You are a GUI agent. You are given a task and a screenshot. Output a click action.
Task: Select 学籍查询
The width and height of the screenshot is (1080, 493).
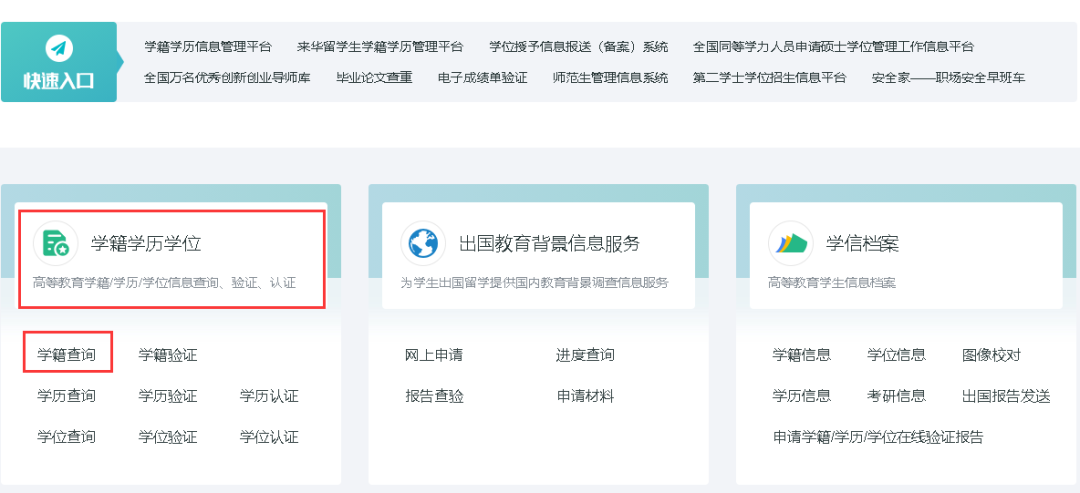click(67, 355)
